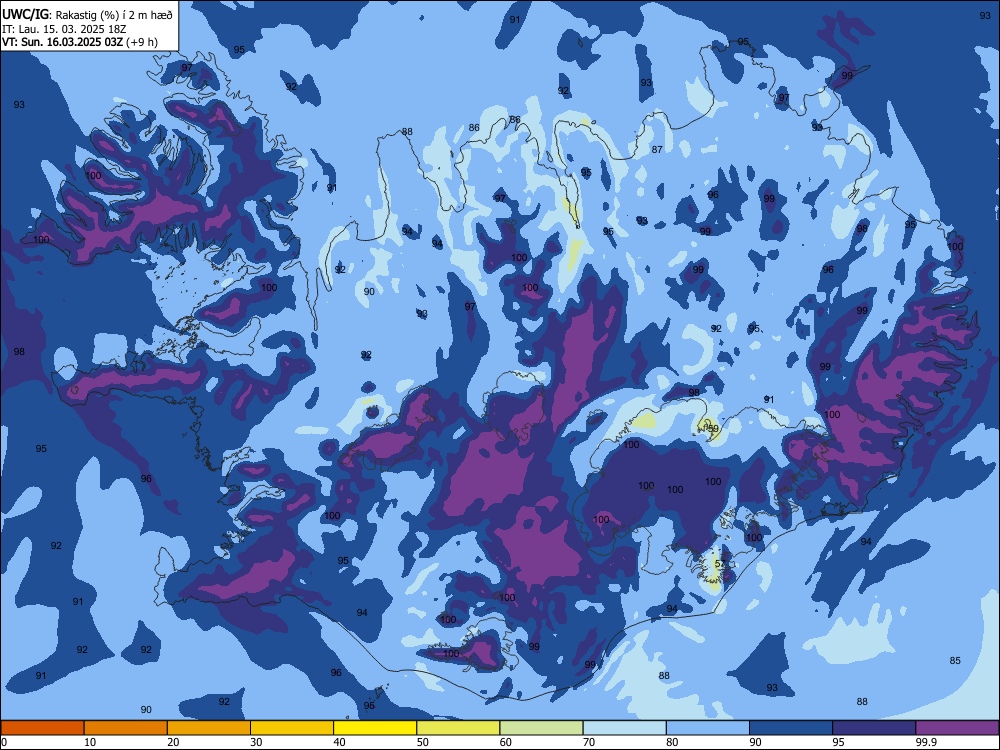This screenshot has width=1000, height=750.
Task: Click the 50–60 pale yellow legend swatch
Action: coord(458,728)
